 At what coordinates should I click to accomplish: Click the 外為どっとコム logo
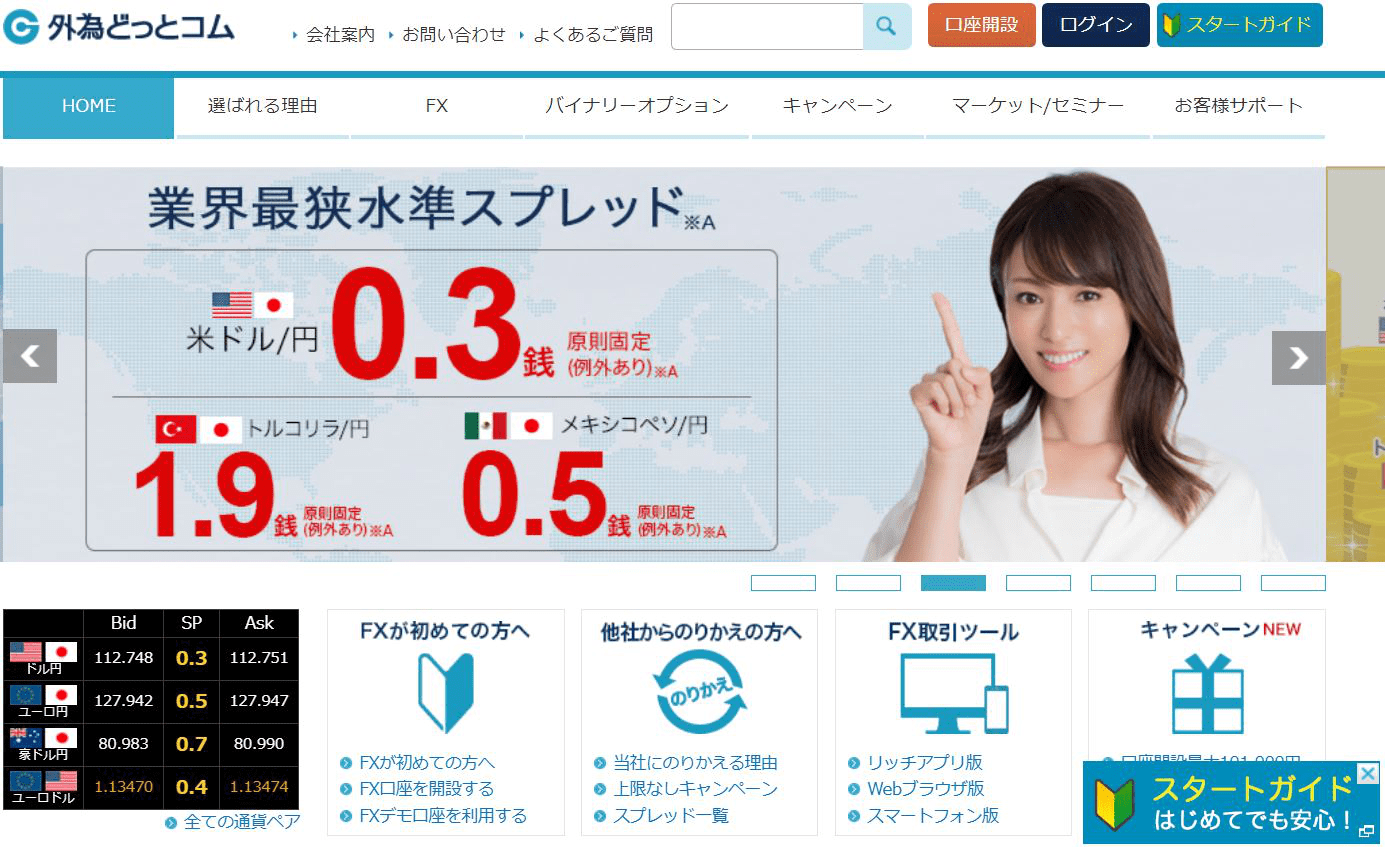click(x=118, y=28)
